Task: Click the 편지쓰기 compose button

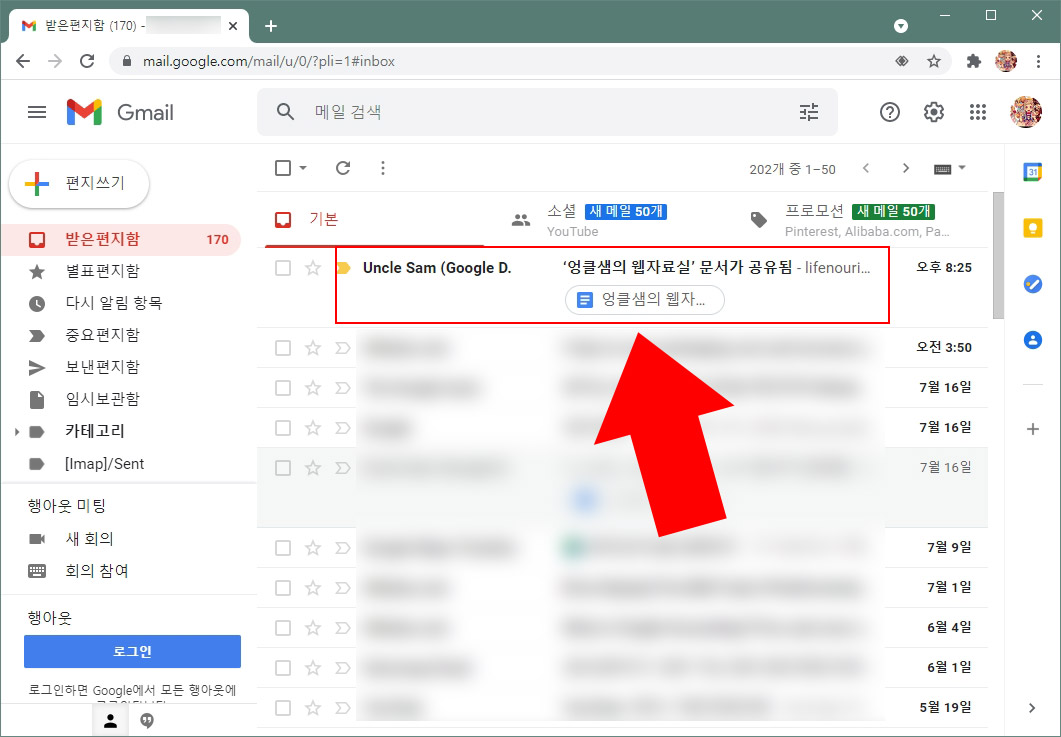Action: [79, 184]
